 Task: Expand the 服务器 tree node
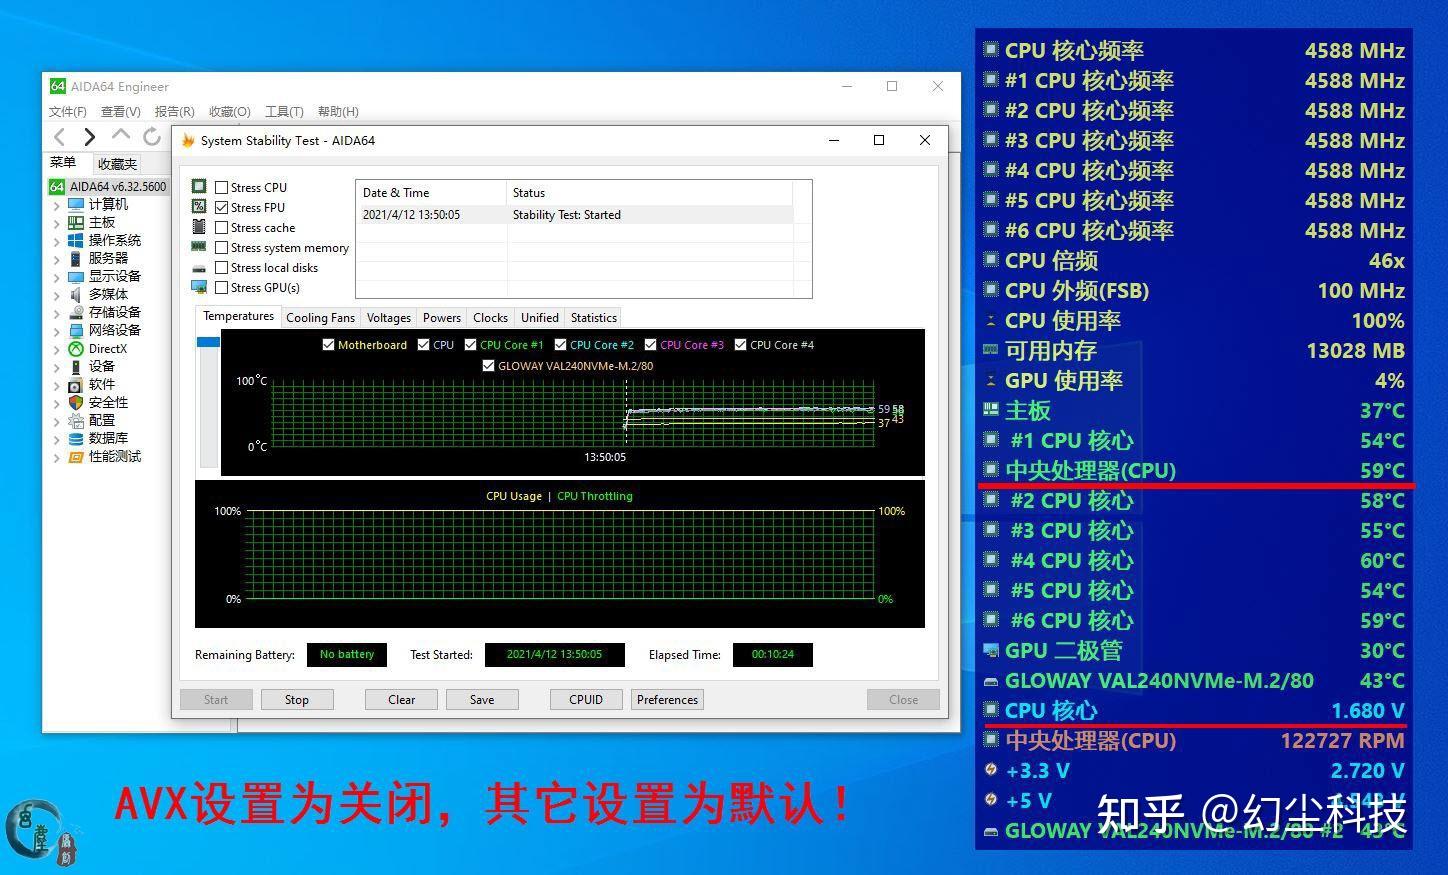(56, 259)
